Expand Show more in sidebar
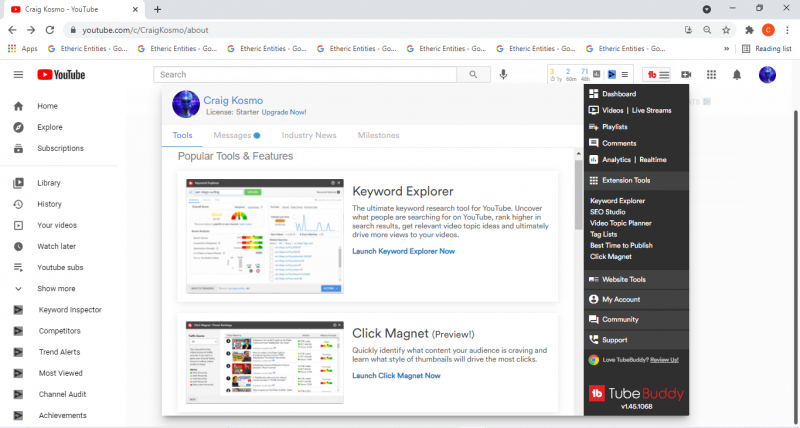Viewport: 800px width, 428px height. 56,288
